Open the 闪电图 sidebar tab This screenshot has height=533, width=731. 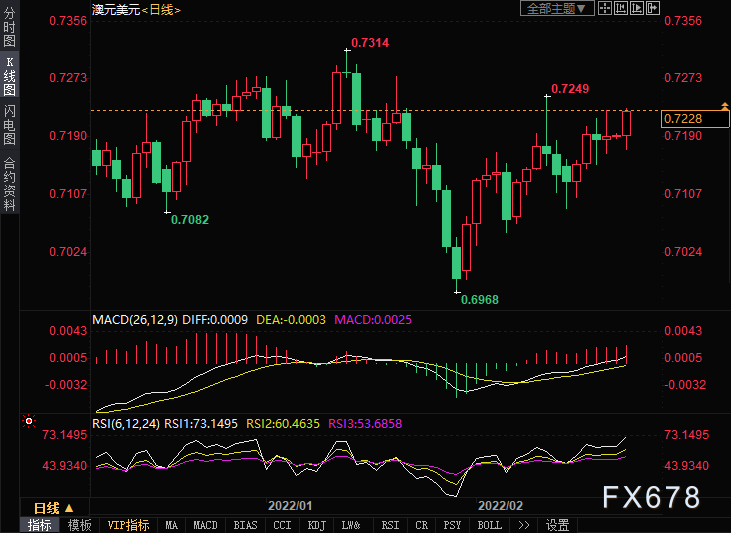click(9, 125)
